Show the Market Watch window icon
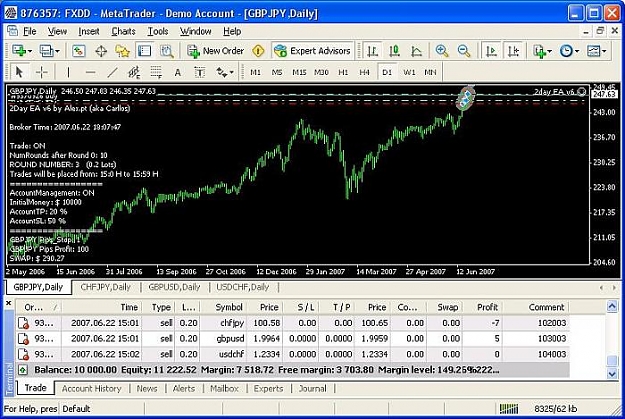Image resolution: width=625 pixels, height=419 pixels. (x=79, y=51)
